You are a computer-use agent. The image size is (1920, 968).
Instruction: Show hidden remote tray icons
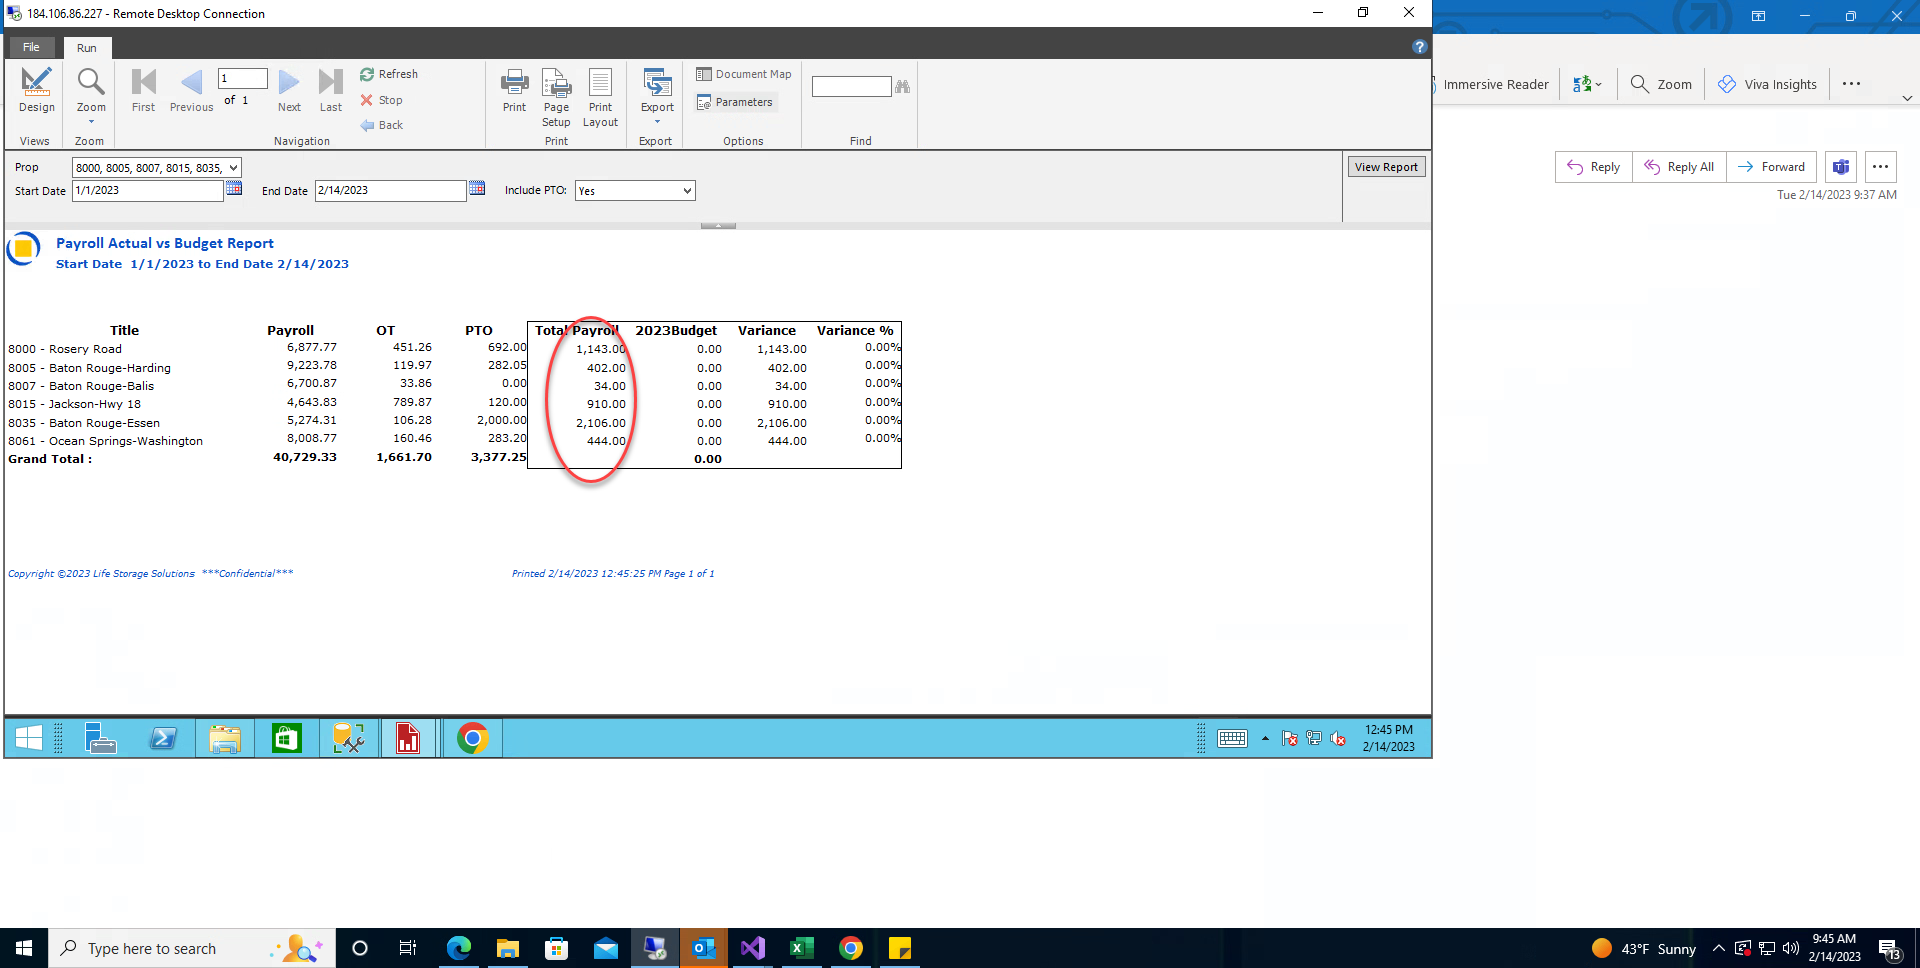point(1265,739)
